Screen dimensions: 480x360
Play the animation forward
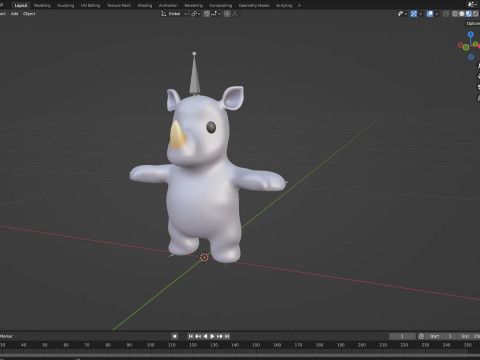[212, 336]
